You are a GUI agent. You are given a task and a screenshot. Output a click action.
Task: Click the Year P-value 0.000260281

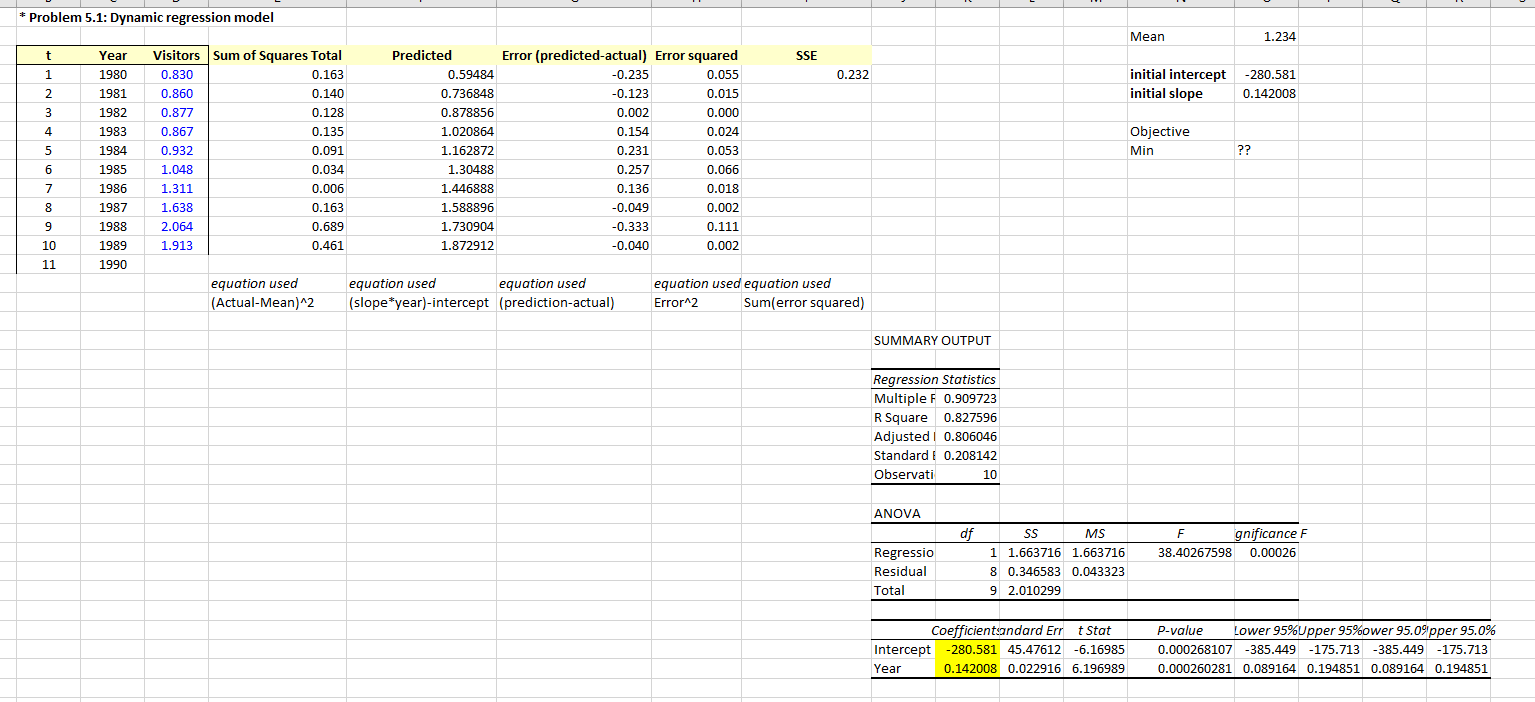click(x=1196, y=669)
